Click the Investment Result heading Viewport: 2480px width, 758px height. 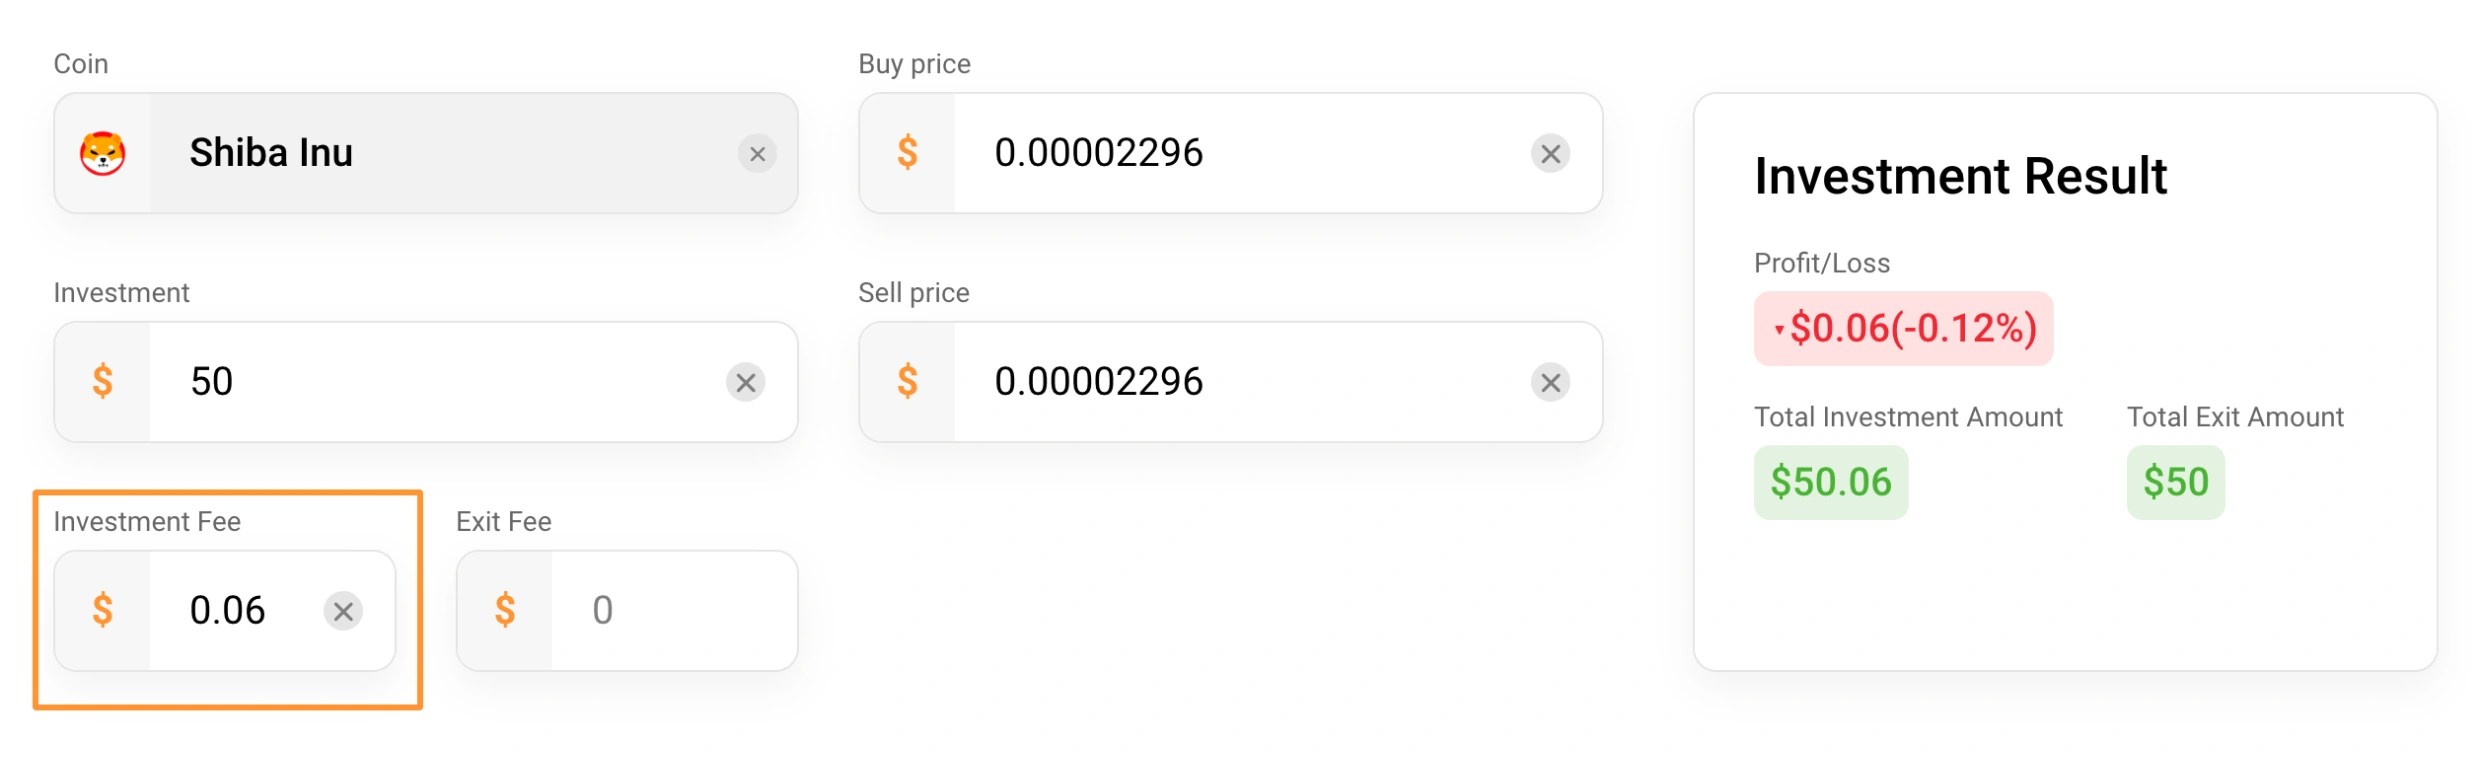1962,176
